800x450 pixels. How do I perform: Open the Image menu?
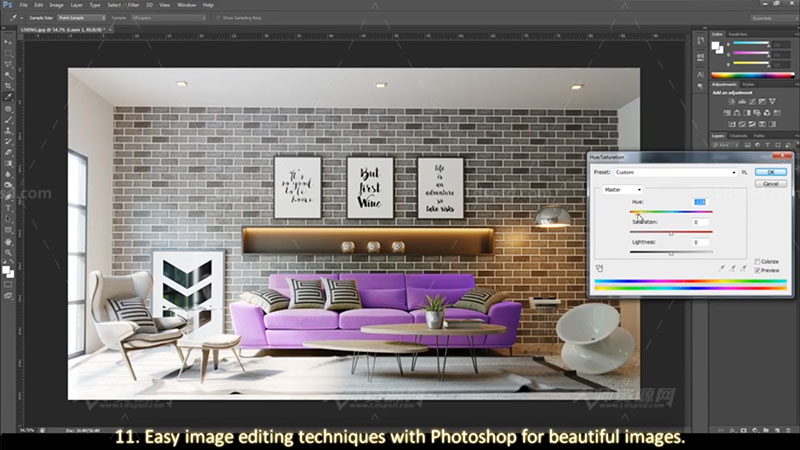click(56, 5)
